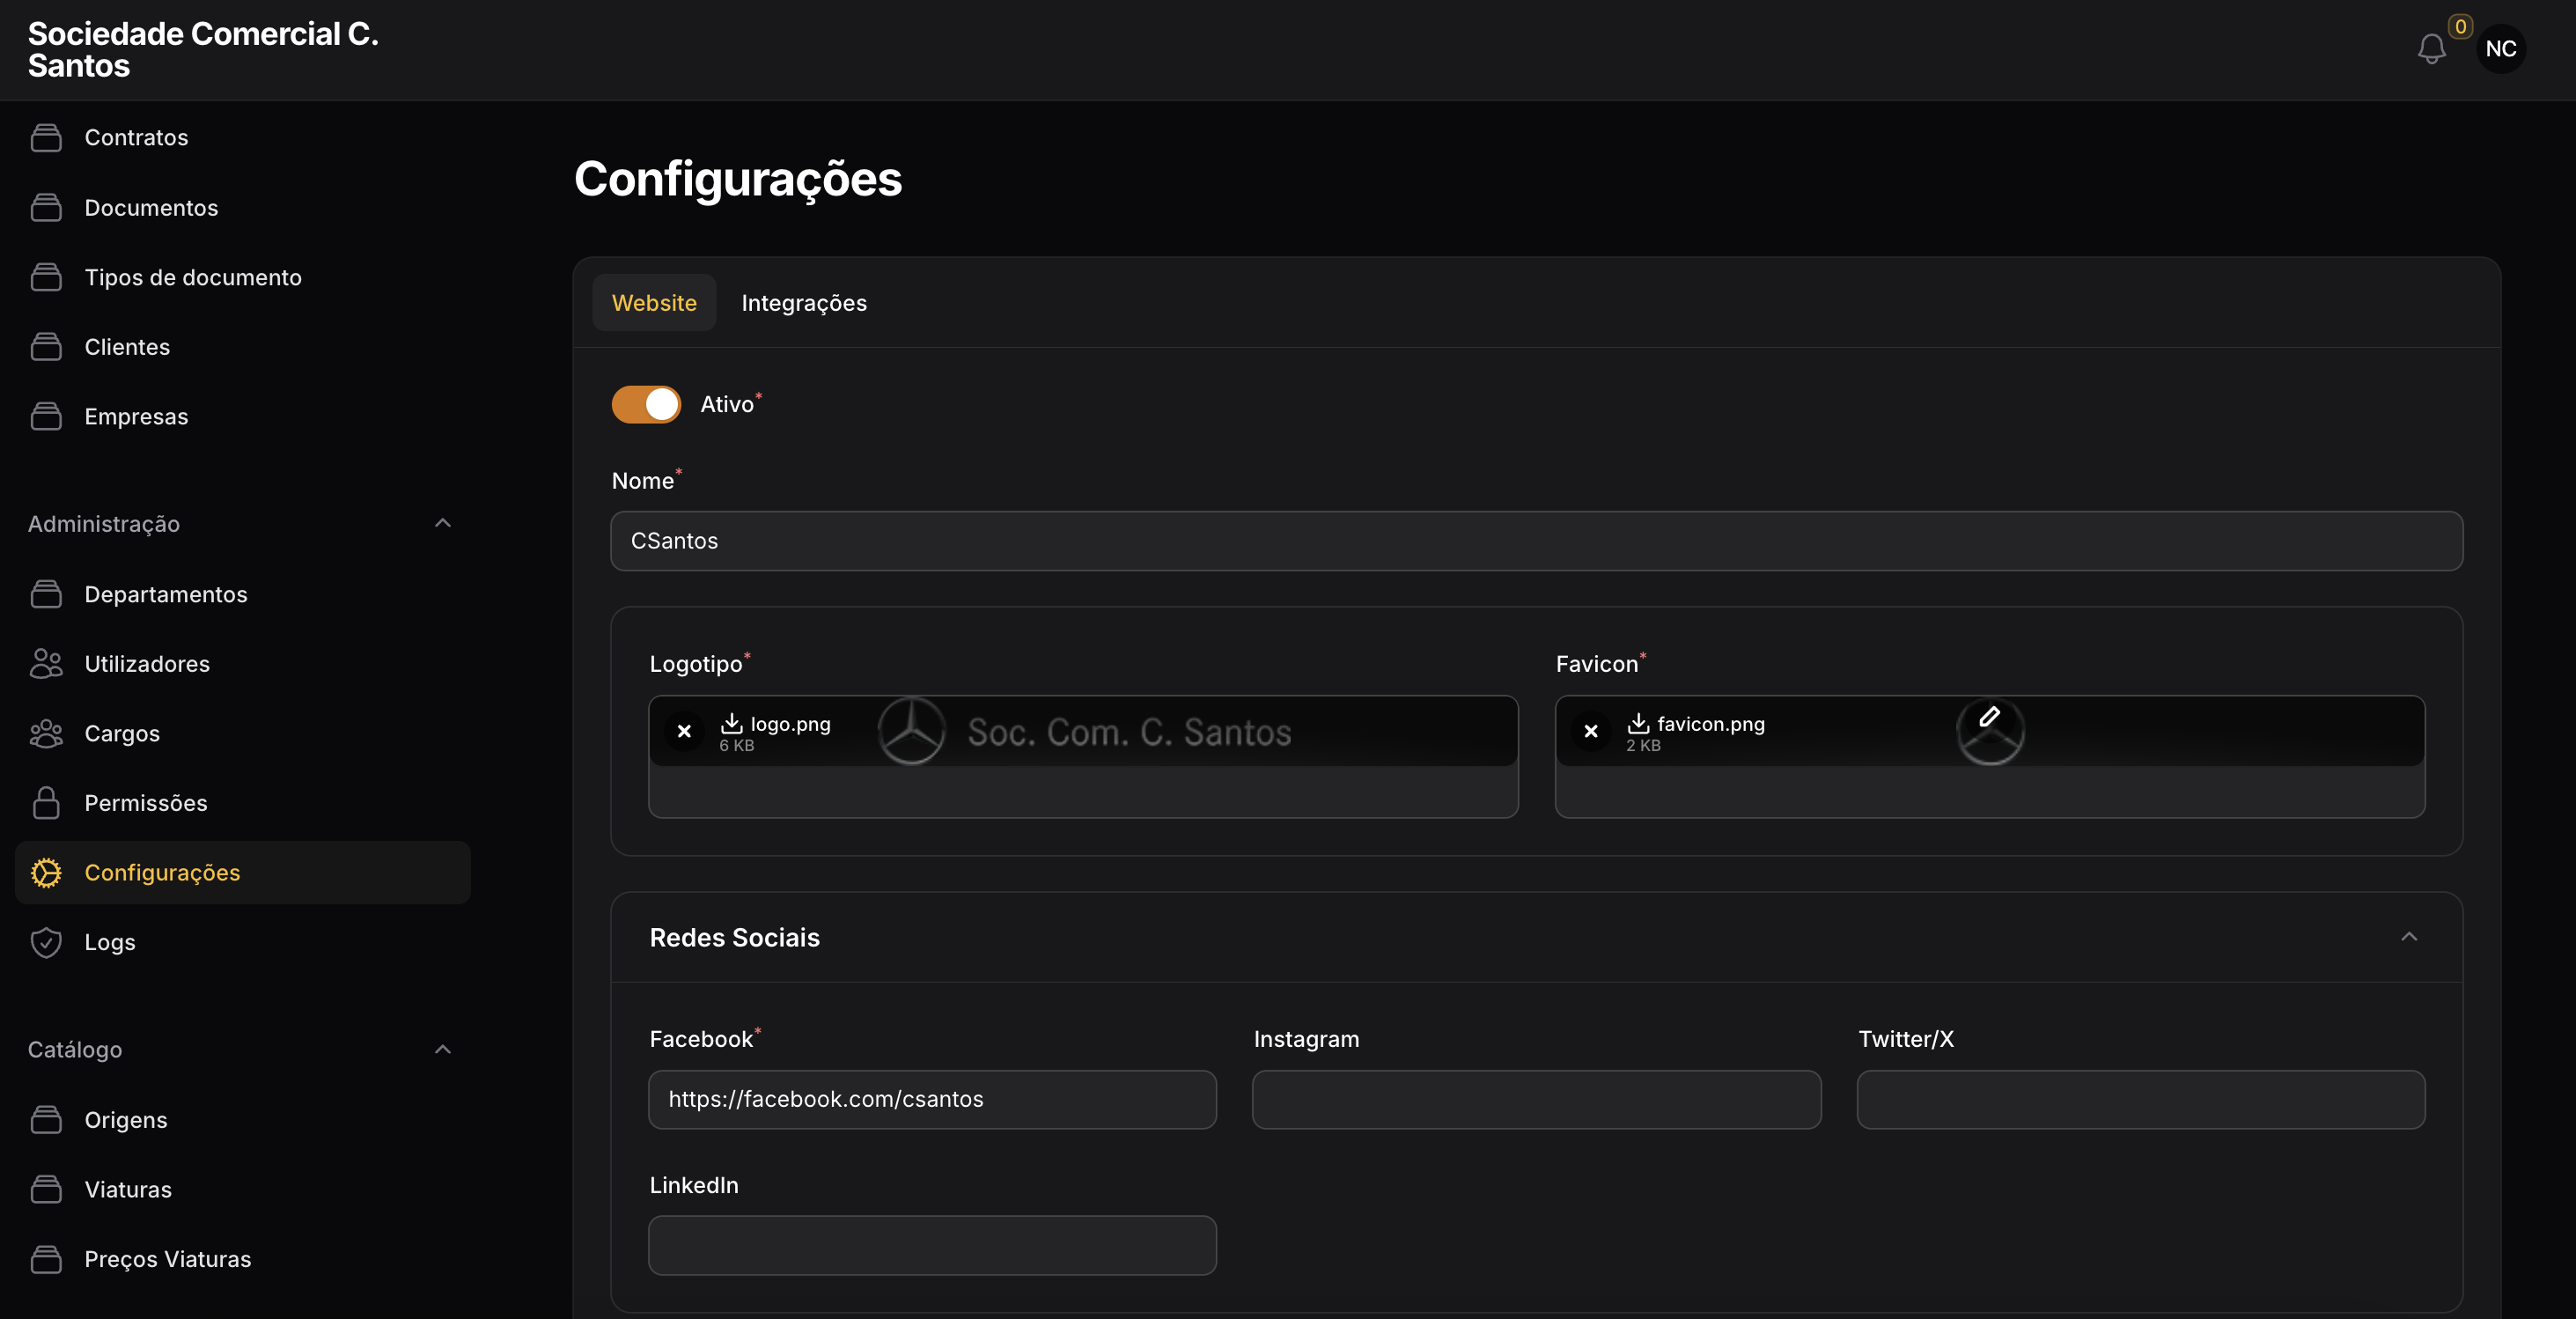Image resolution: width=2576 pixels, height=1319 pixels.
Task: Click the LinkedIn input field
Action: (x=931, y=1245)
